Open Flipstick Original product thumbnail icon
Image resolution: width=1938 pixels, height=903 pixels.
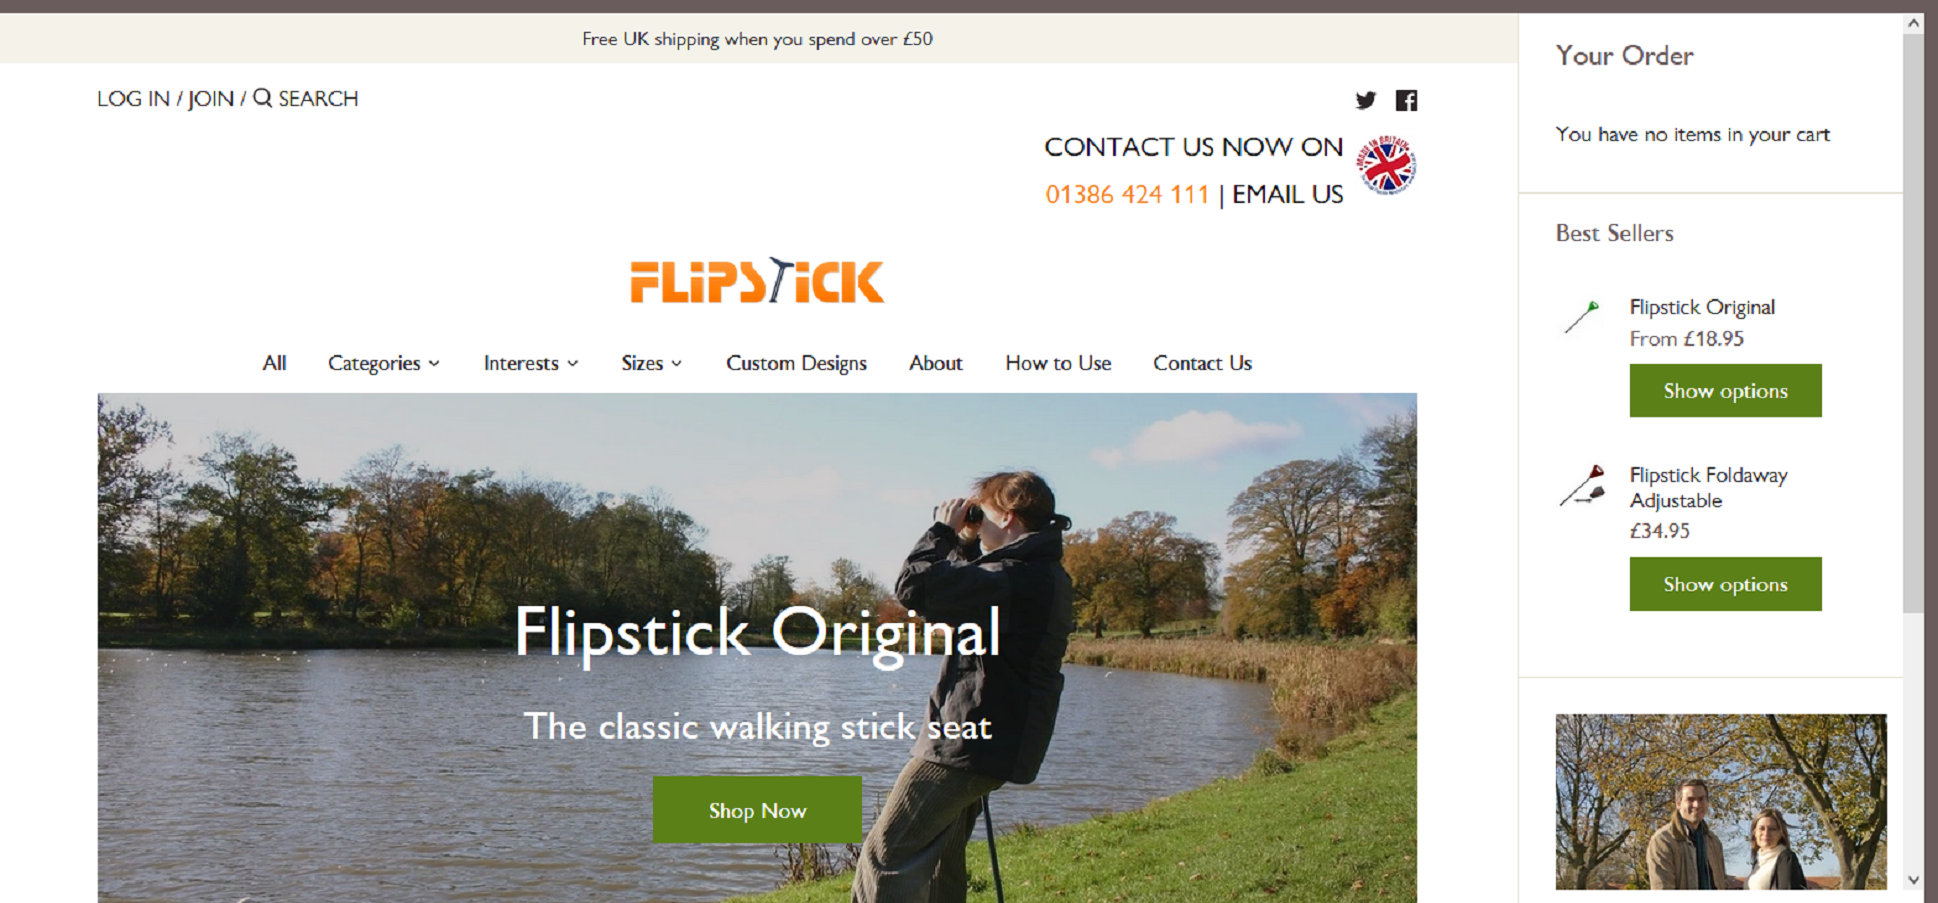[x=1582, y=316]
